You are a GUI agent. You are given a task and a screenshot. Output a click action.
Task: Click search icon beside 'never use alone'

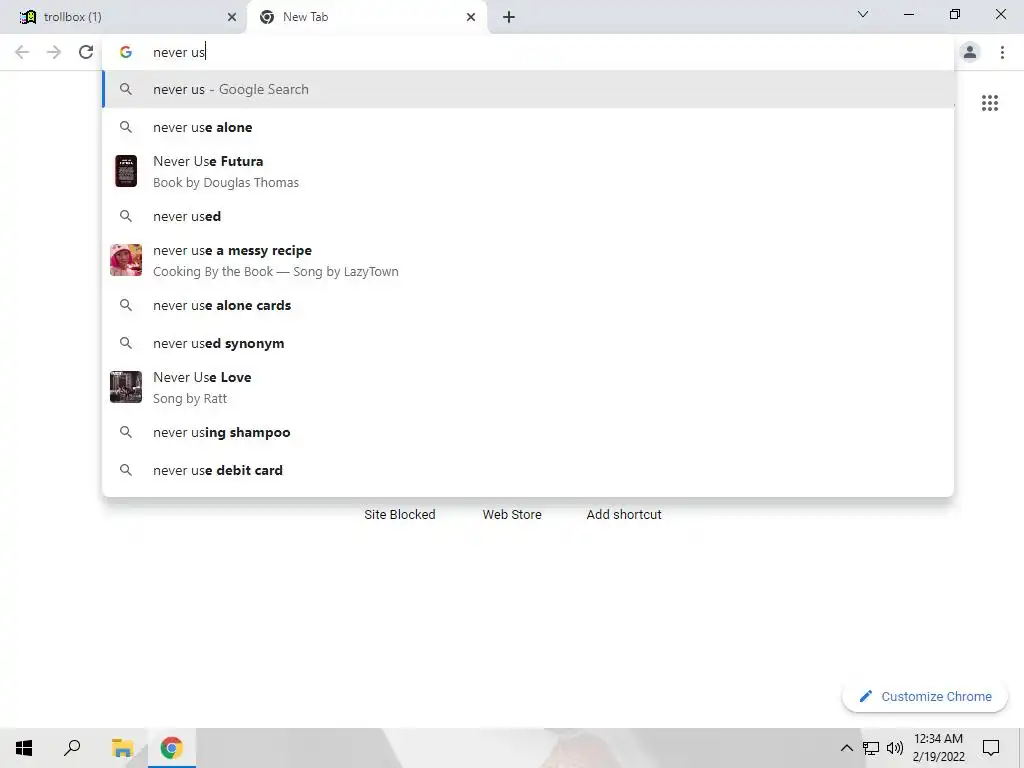(x=126, y=127)
